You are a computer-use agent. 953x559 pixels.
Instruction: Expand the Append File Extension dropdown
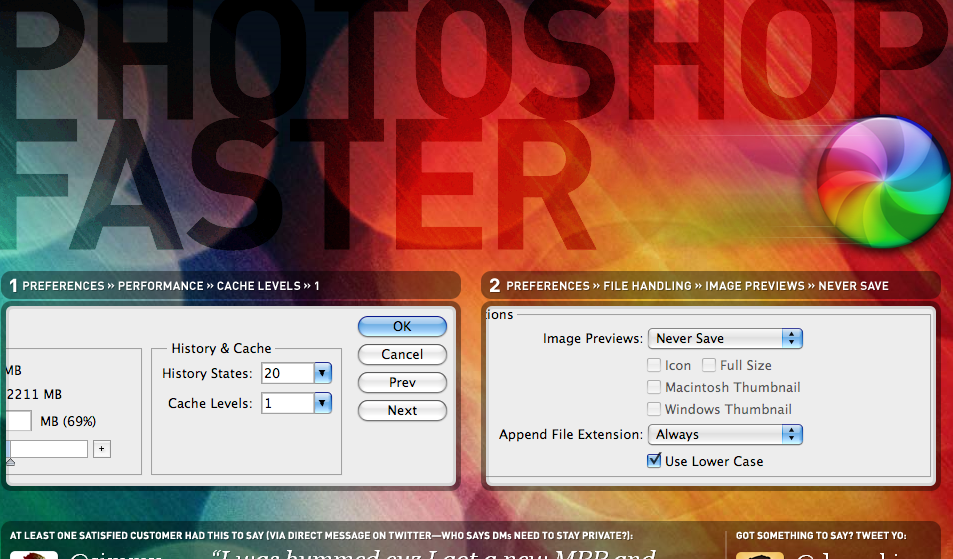click(x=725, y=435)
